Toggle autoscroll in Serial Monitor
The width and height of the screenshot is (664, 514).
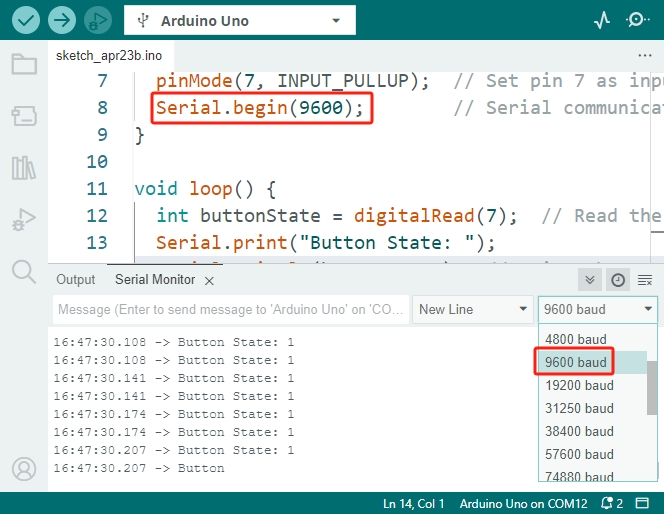[589, 280]
